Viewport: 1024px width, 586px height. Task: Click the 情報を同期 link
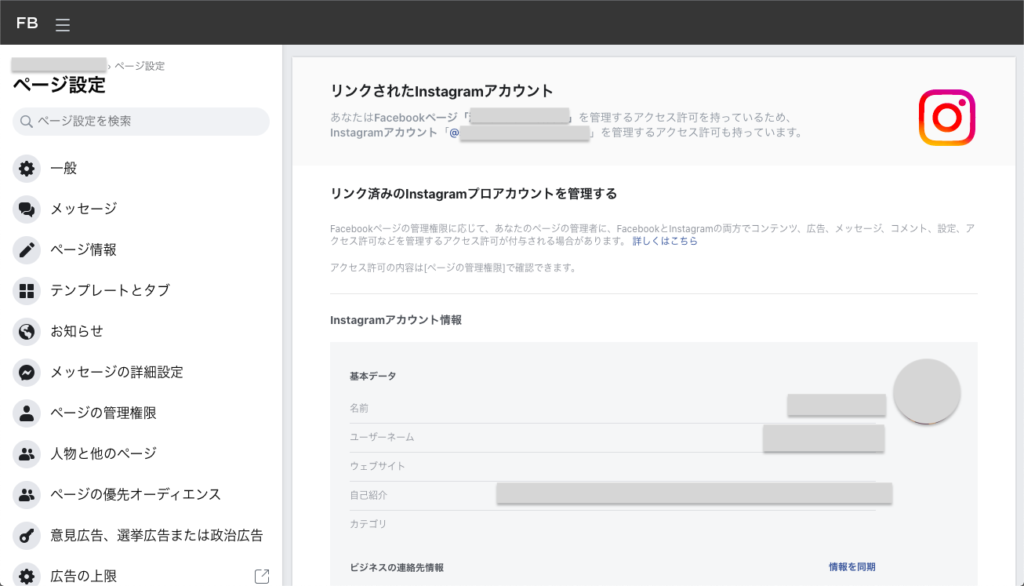[x=852, y=567]
